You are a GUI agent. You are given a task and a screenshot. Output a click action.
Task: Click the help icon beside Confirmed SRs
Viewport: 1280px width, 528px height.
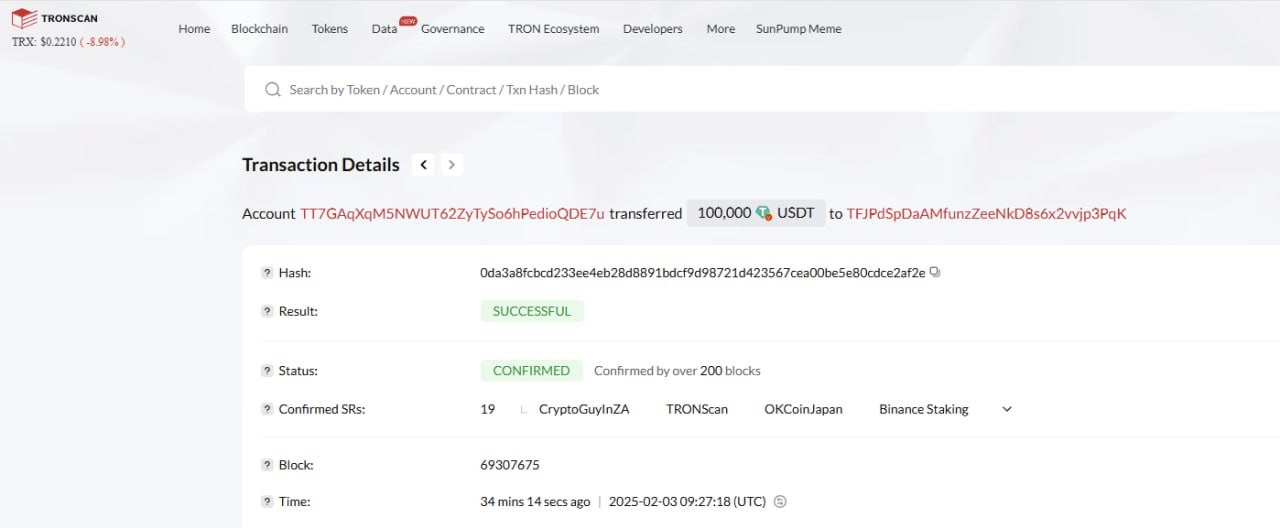(267, 409)
